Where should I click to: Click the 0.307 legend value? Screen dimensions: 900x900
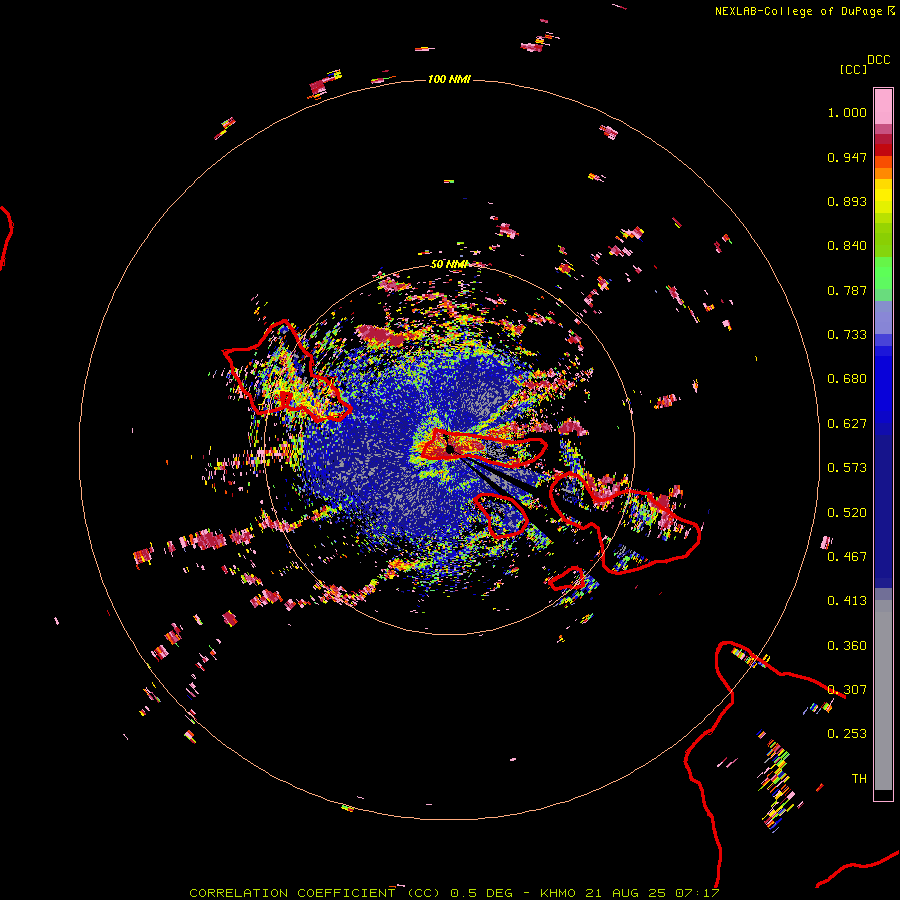point(847,690)
